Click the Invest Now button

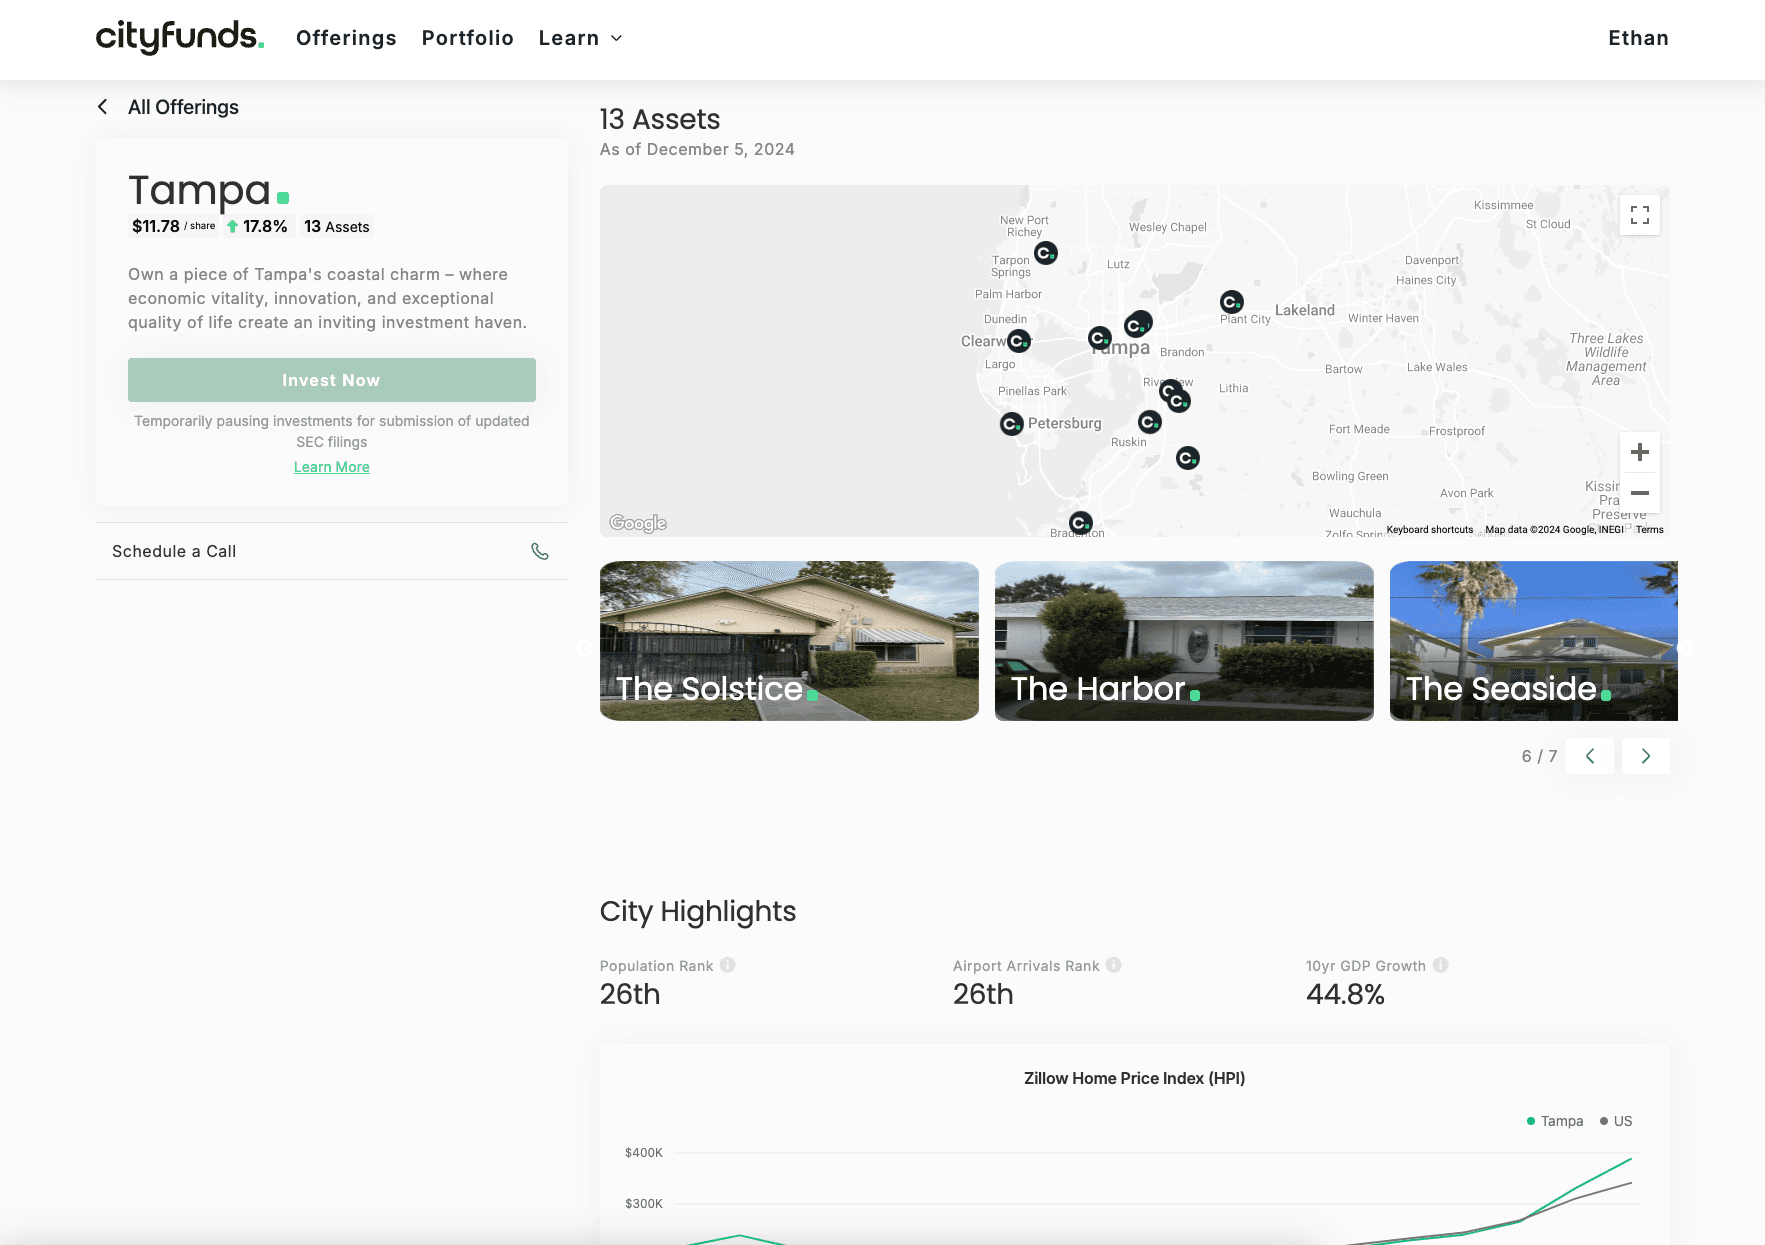point(331,380)
